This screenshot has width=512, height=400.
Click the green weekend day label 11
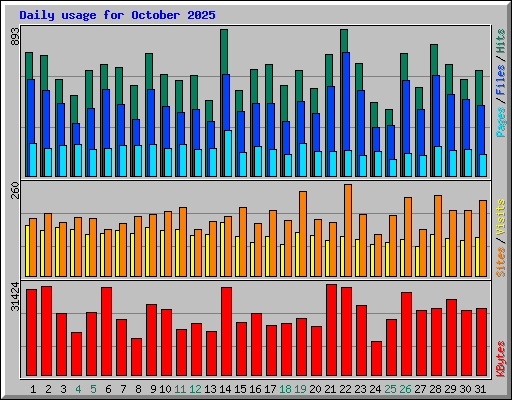tap(180, 389)
